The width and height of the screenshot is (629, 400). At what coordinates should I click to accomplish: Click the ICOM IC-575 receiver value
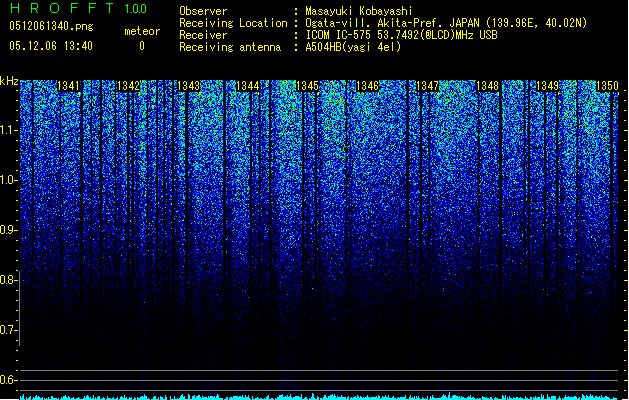401,35
